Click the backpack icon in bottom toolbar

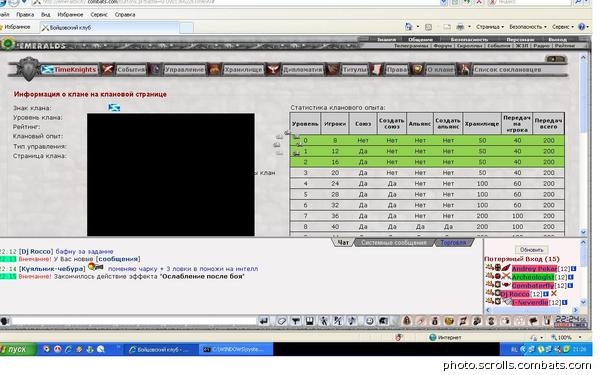coord(407,321)
